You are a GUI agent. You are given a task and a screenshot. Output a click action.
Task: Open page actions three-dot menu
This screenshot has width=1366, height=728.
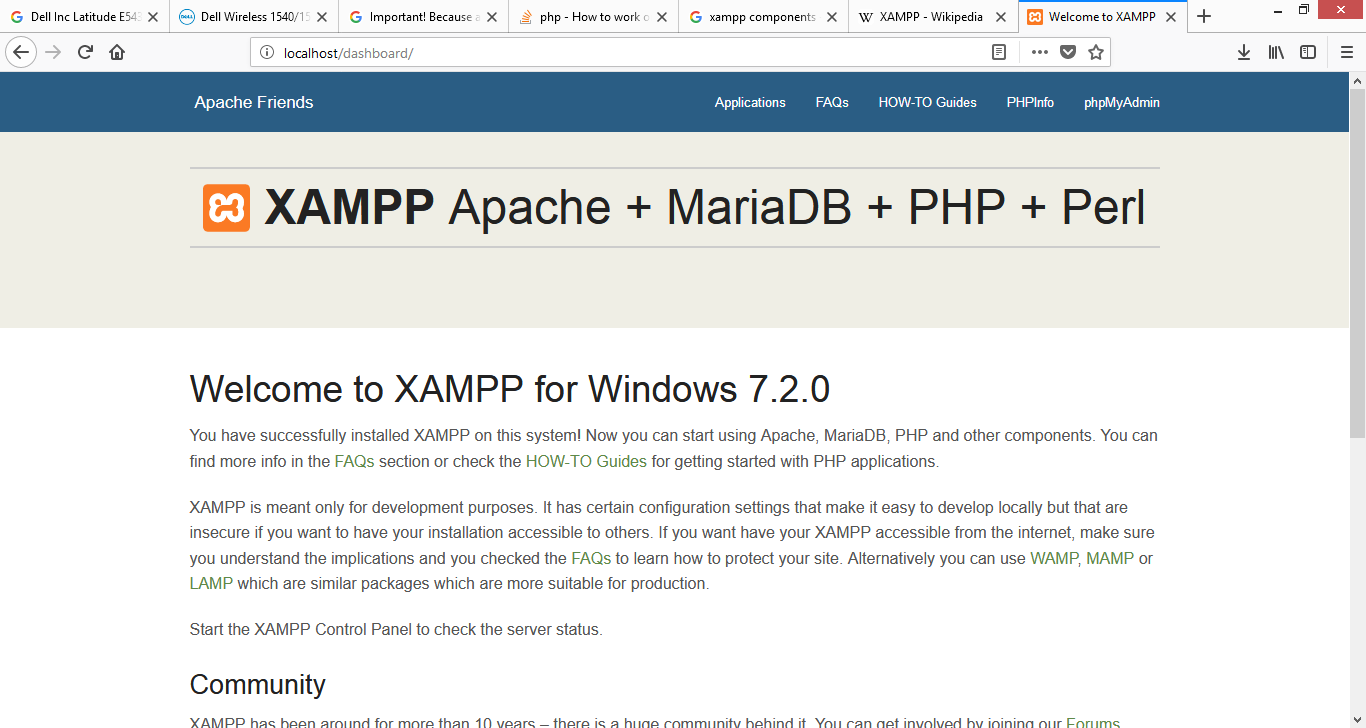1040,52
